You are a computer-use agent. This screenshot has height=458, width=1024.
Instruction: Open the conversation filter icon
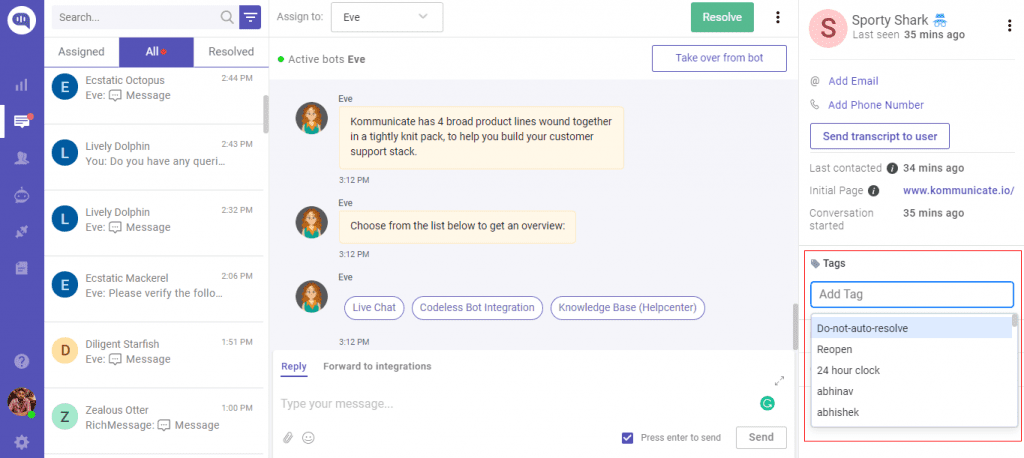[250, 18]
